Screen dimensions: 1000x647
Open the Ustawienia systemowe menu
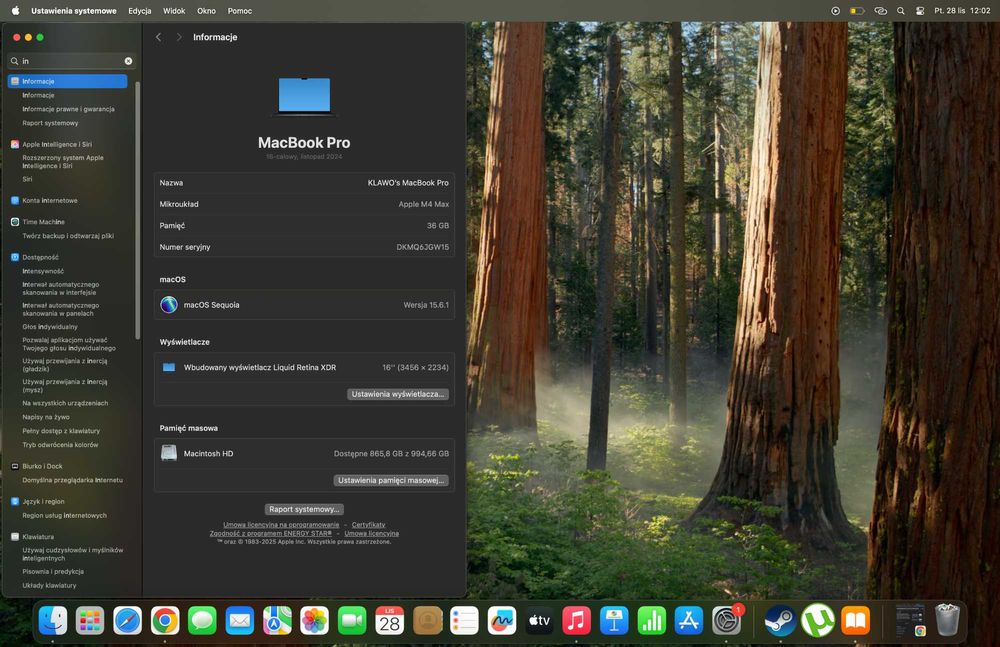pyautogui.click(x=74, y=11)
